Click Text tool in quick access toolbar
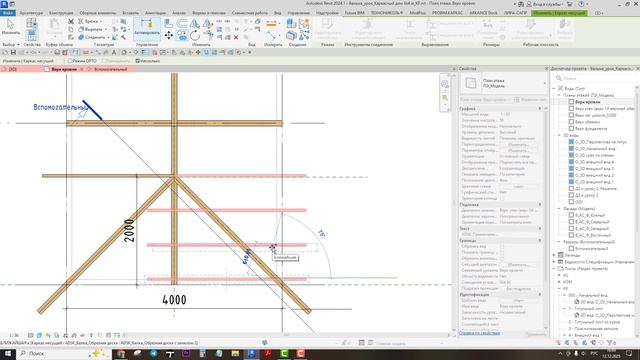Screen dimensions: 640x360 click(114, 52)
